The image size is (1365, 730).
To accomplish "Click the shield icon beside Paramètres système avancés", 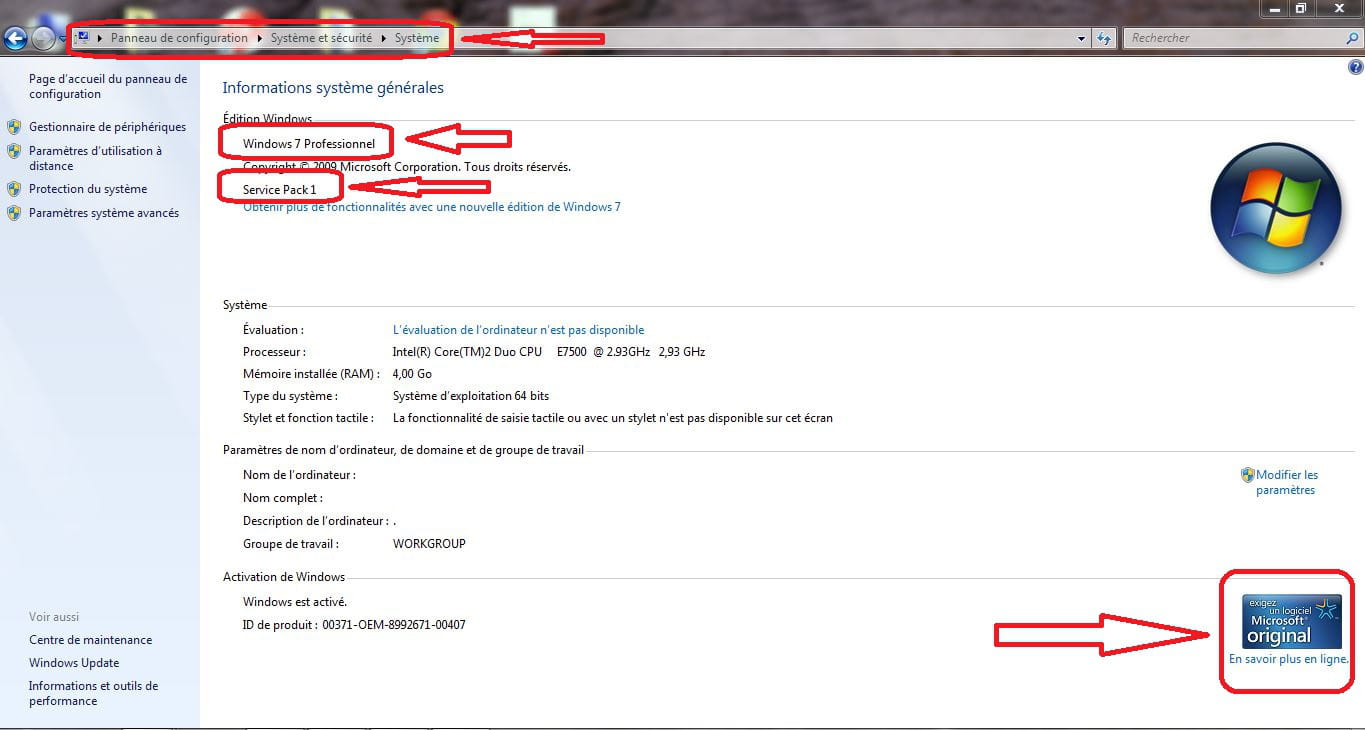I will pyautogui.click(x=14, y=213).
